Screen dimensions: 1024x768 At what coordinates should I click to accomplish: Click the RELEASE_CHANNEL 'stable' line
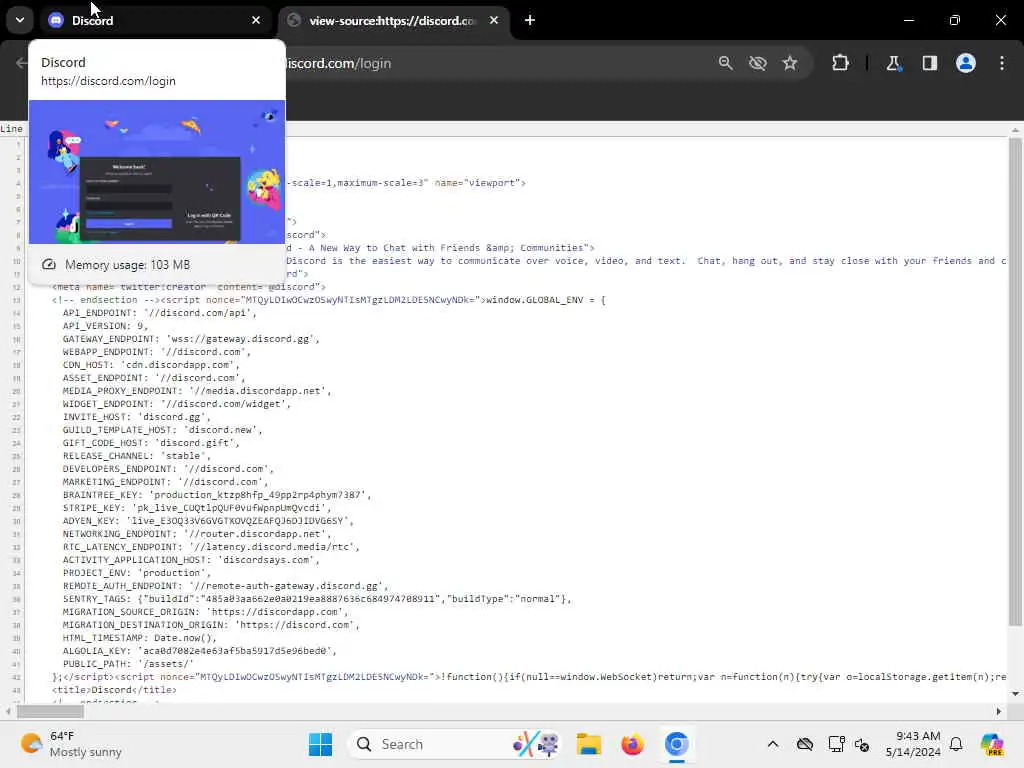point(136,456)
